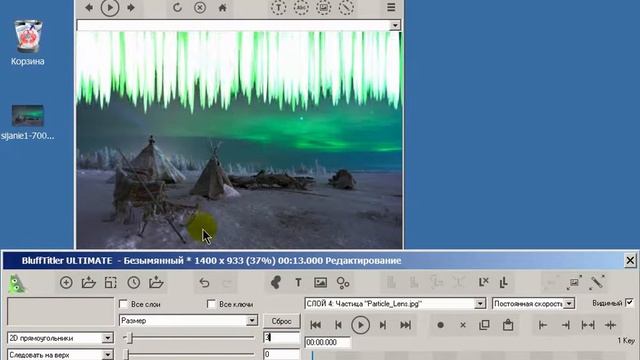Click the circled X stop icon
The height and width of the screenshot is (360, 640).
pyautogui.click(x=200, y=8)
